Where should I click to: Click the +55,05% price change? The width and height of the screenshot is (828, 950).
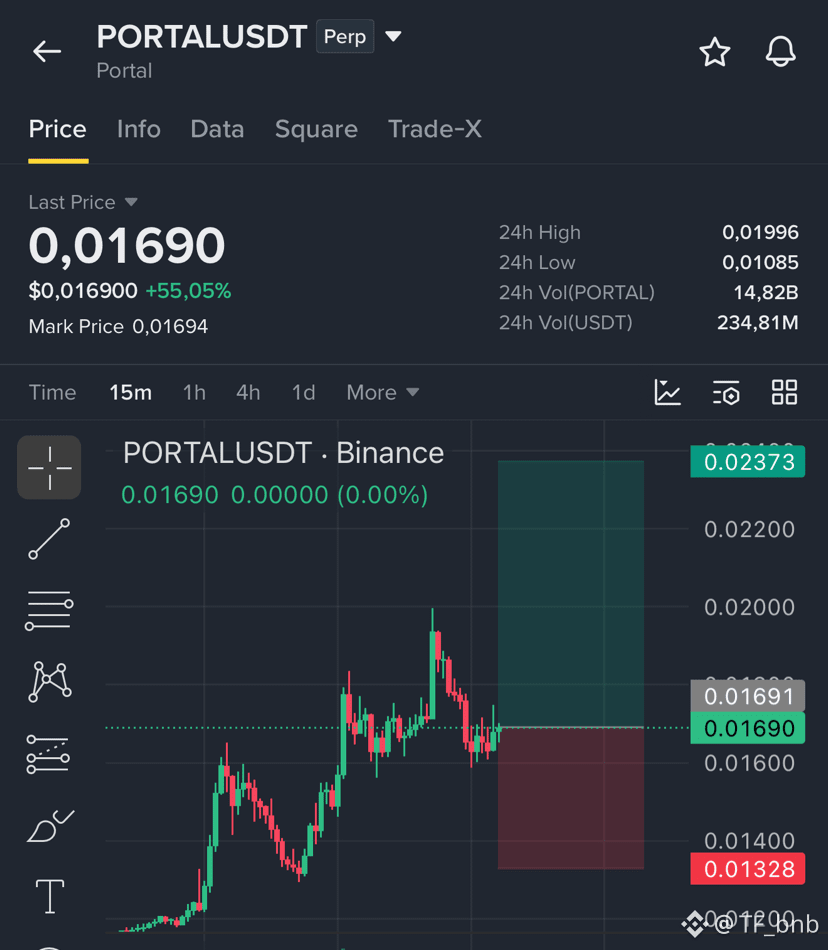point(188,291)
